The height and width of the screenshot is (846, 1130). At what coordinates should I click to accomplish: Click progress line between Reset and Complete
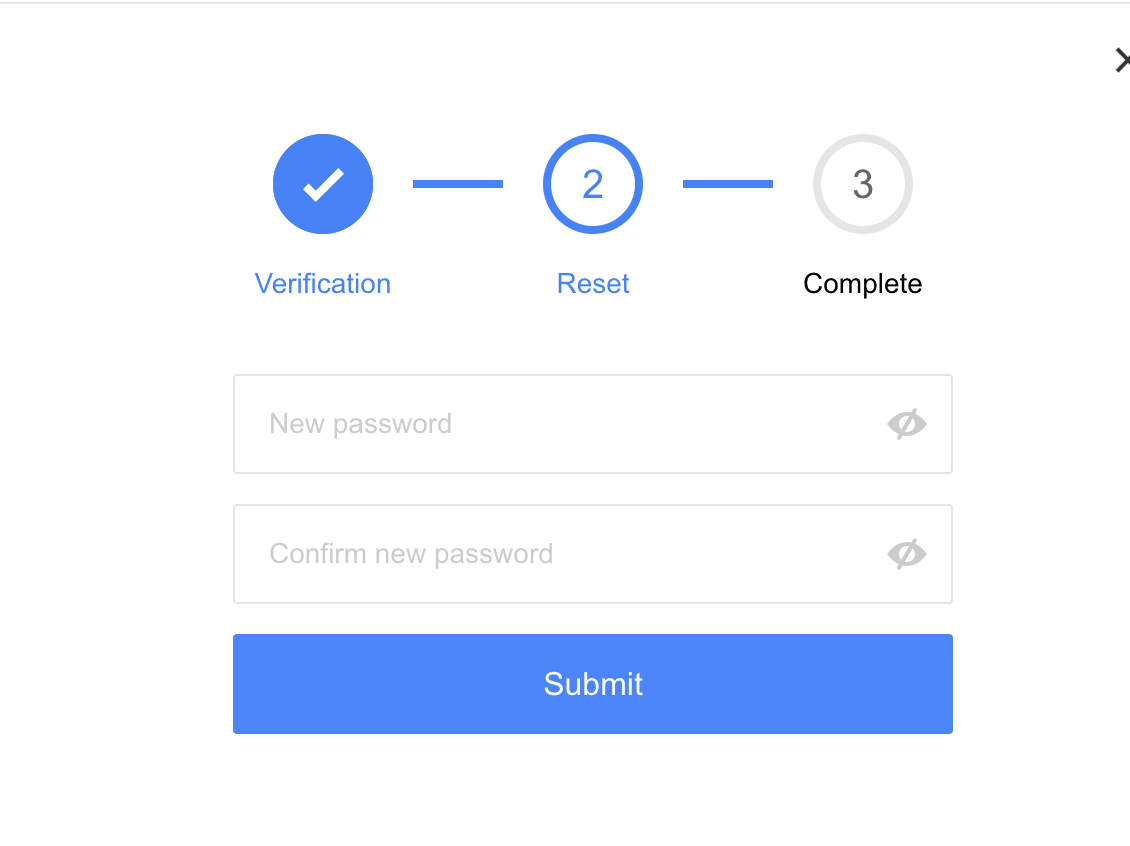pos(728,184)
